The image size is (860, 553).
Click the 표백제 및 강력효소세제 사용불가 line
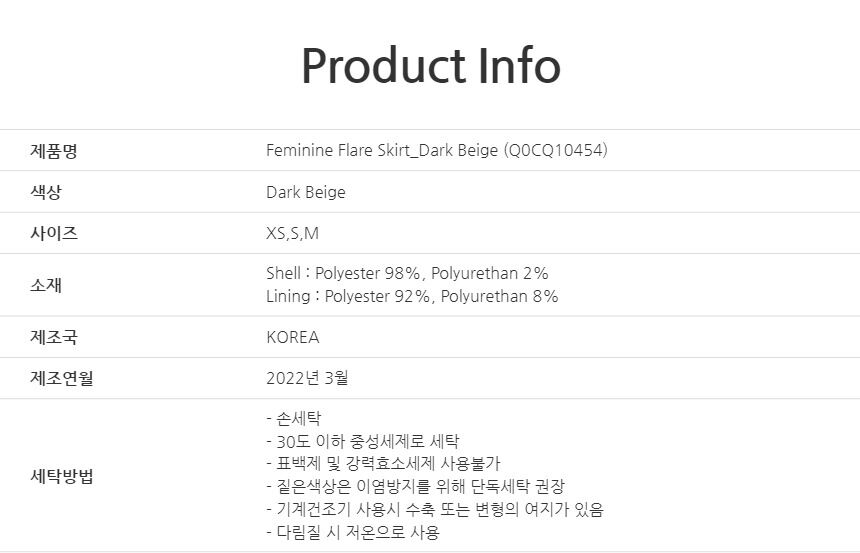(x=383, y=464)
